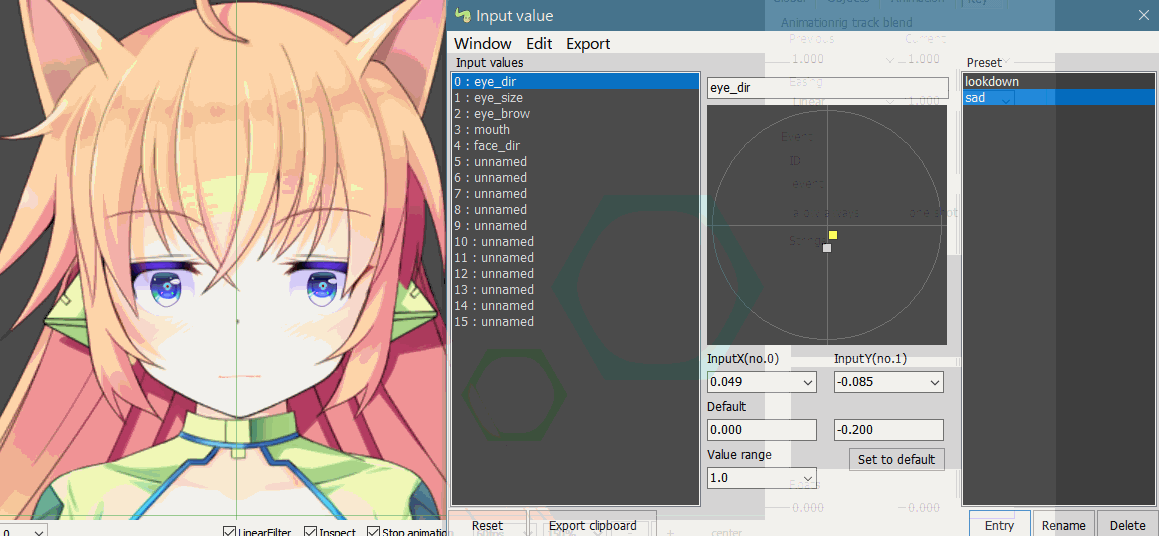This screenshot has width=1159, height=536.
Task: Click the Delete preset button
Action: pos(1127,524)
